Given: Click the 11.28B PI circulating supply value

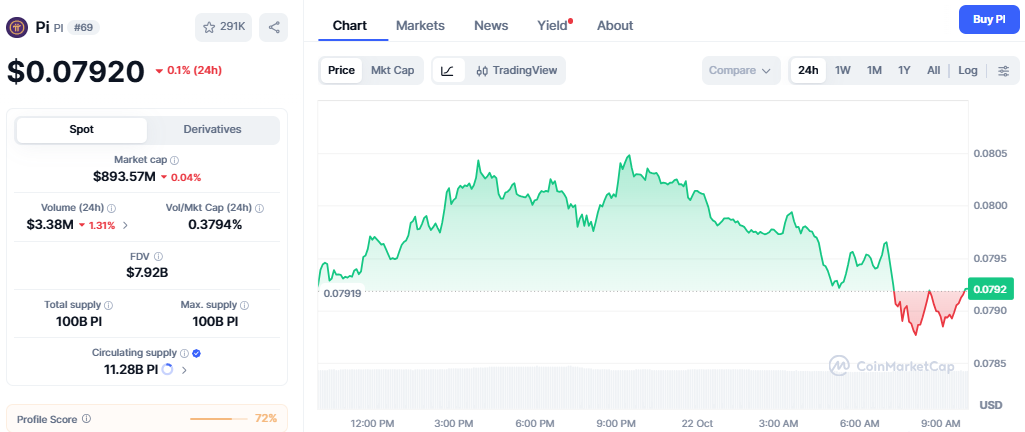Looking at the screenshot, I should tap(131, 370).
